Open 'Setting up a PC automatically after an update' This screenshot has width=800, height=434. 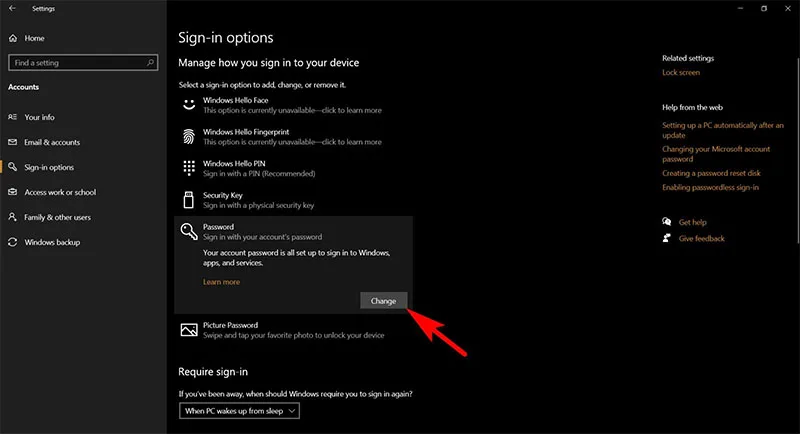pos(723,130)
